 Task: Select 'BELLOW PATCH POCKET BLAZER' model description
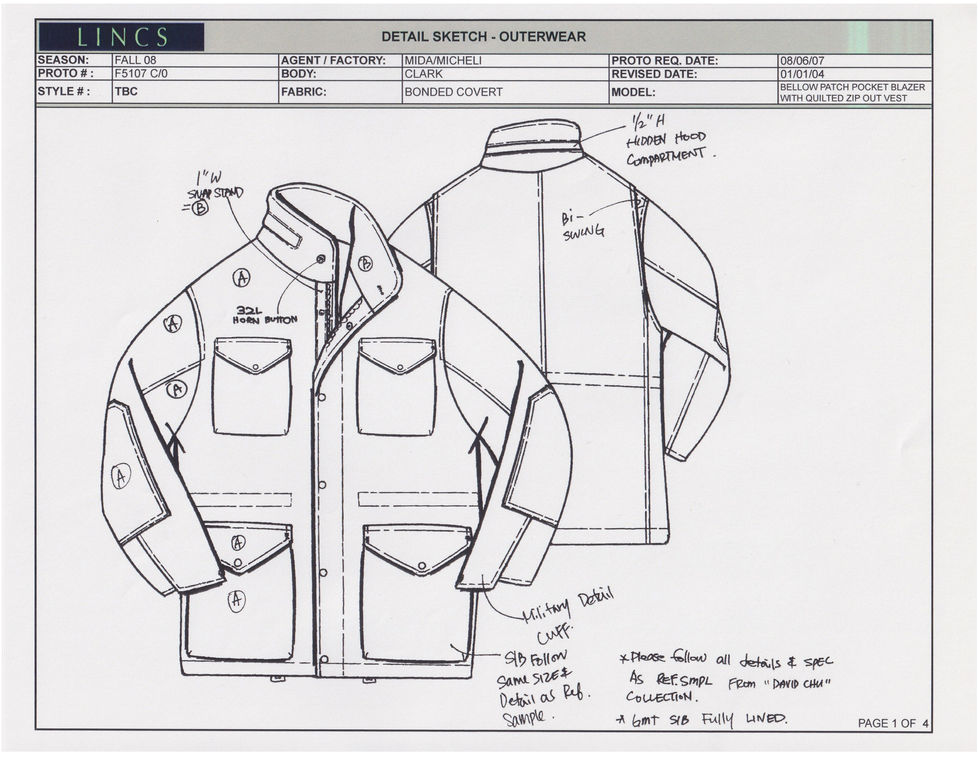pyautogui.click(x=852, y=87)
